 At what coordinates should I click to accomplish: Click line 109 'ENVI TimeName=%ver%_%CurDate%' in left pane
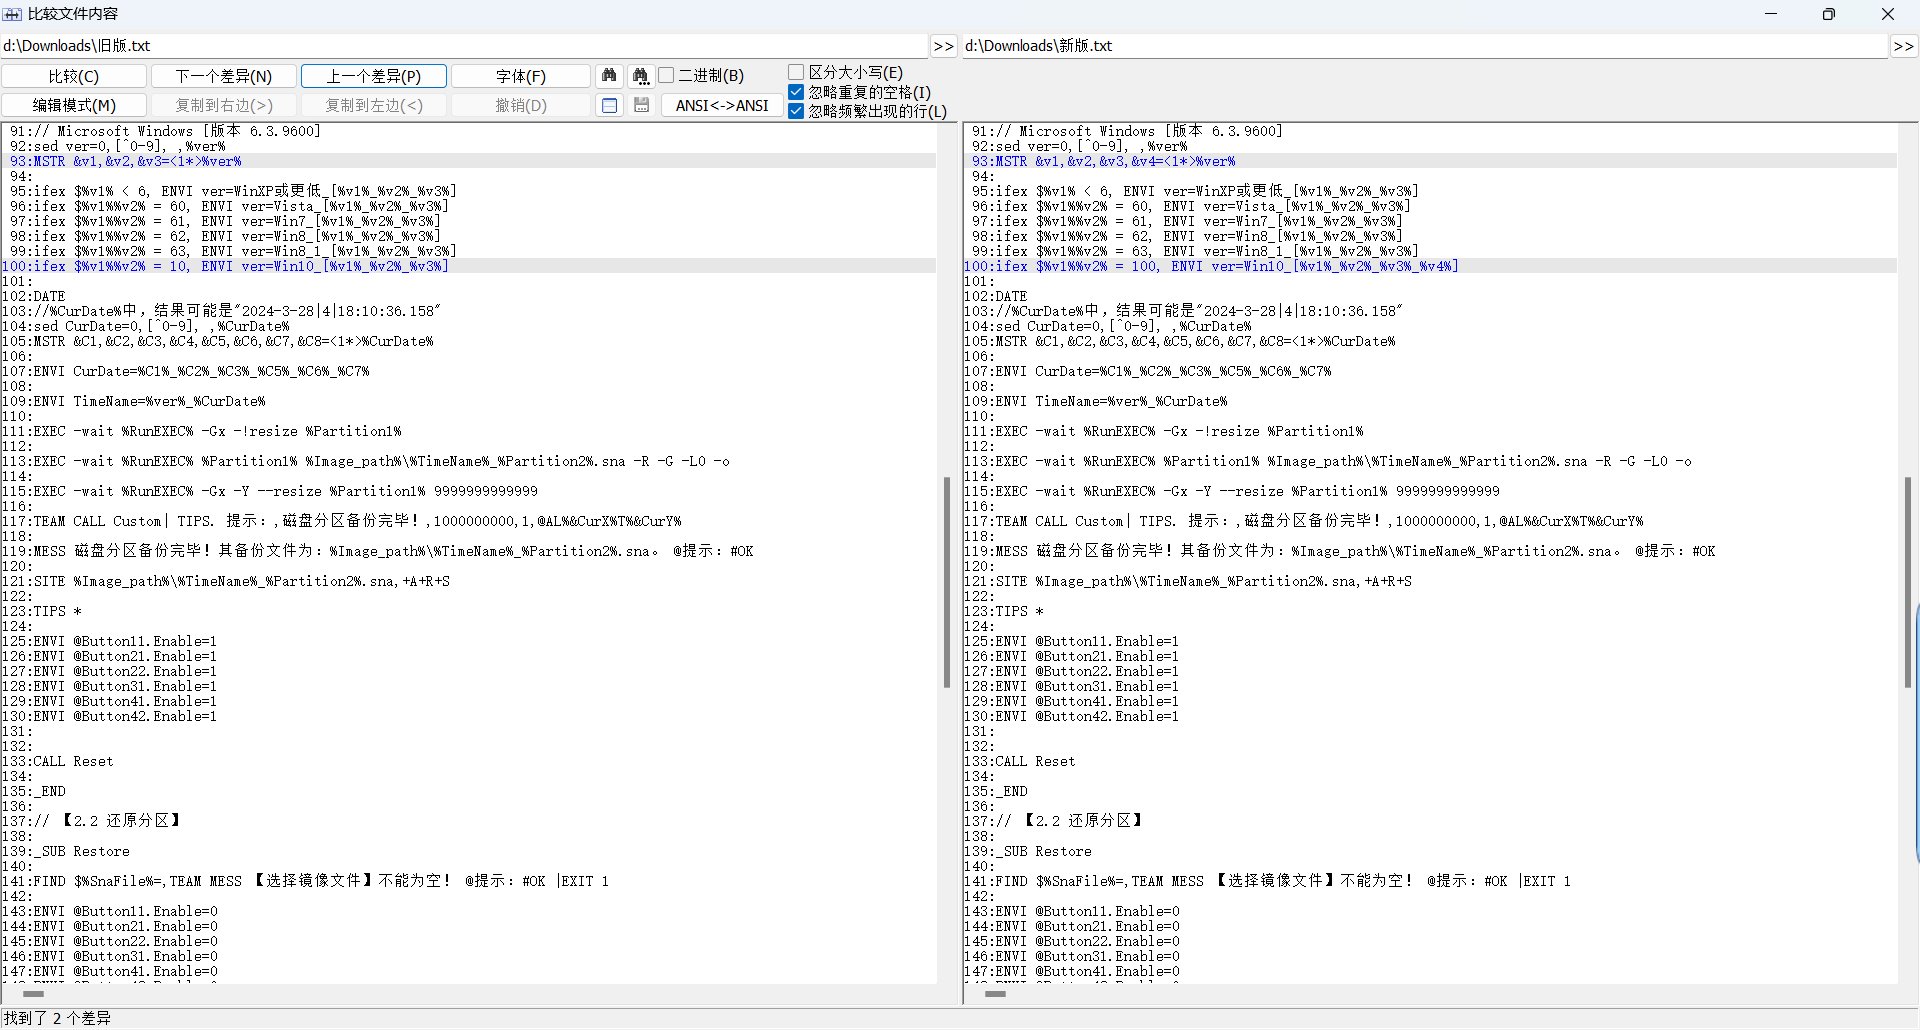pos(134,401)
